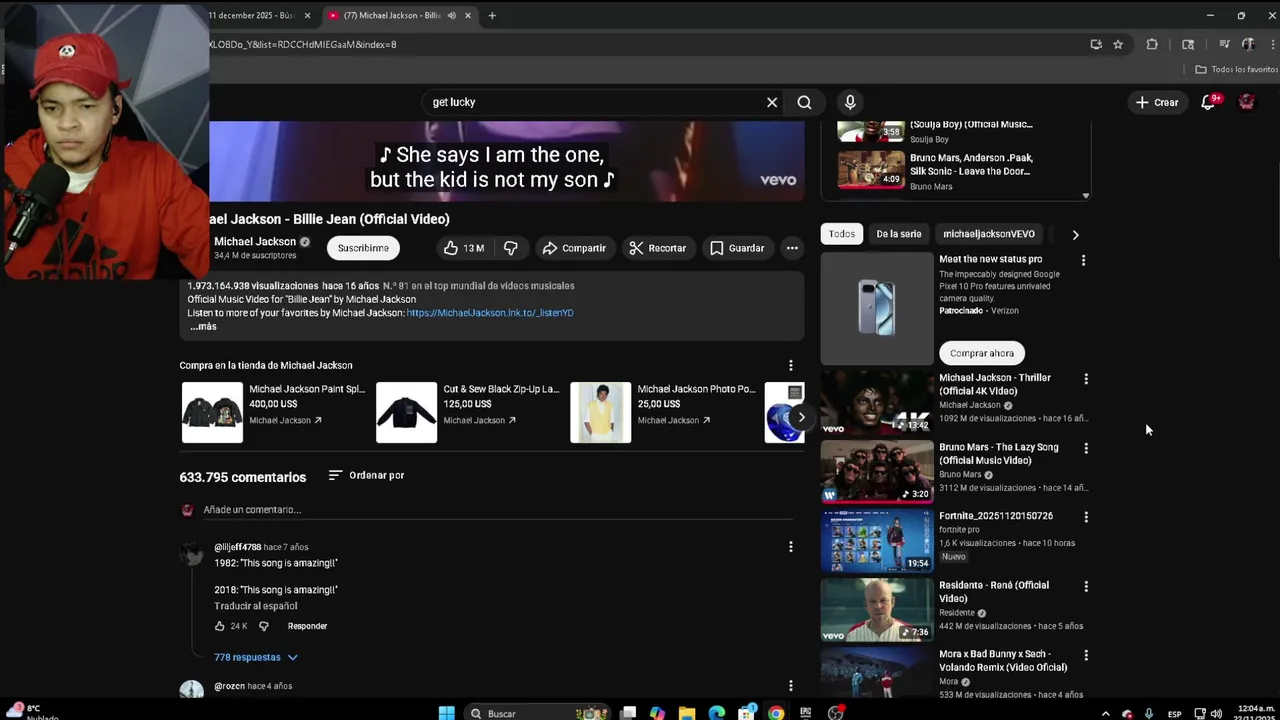Click Comprar ahora on the Pixel ad
Image resolution: width=1280 pixels, height=720 pixels.
point(982,353)
